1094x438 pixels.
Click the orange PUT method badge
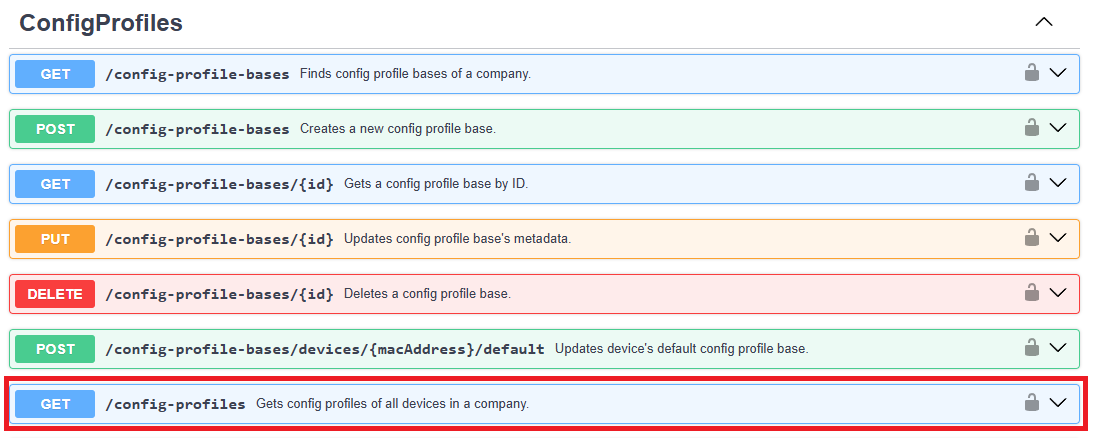[55, 239]
